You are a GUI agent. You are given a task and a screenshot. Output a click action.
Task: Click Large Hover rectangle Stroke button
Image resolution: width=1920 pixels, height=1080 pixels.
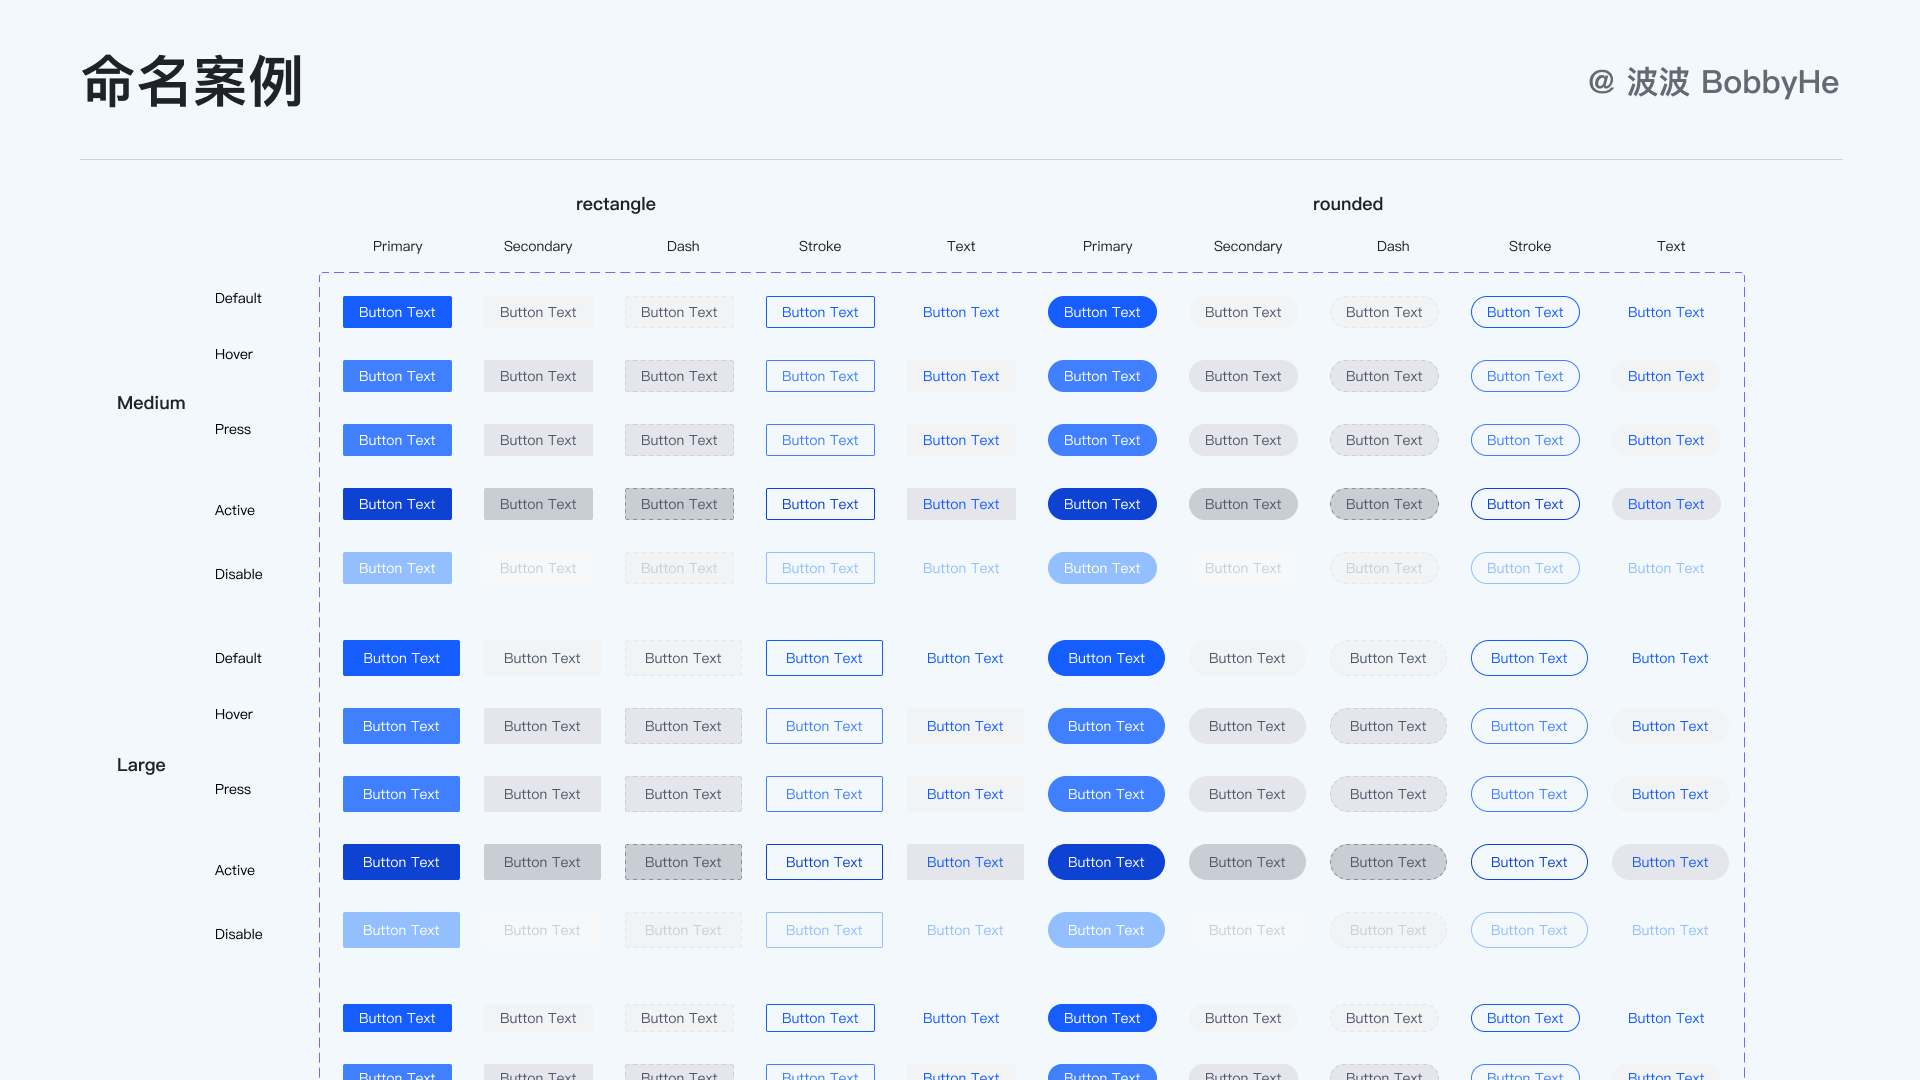[824, 726]
